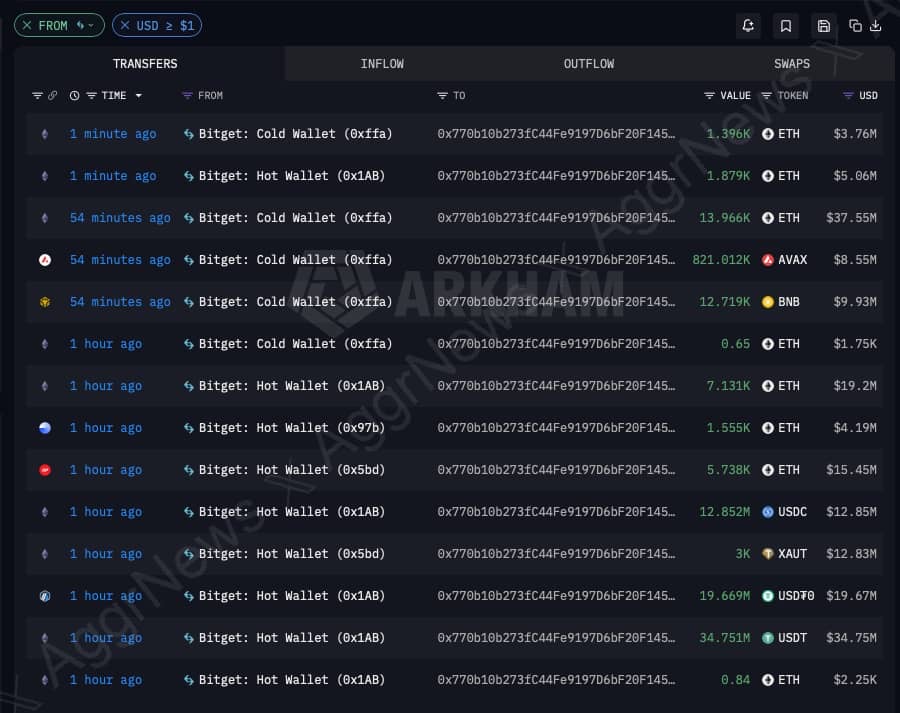Toggle the clock time-format icon
Screen dimensions: 900x713
coord(75,96)
